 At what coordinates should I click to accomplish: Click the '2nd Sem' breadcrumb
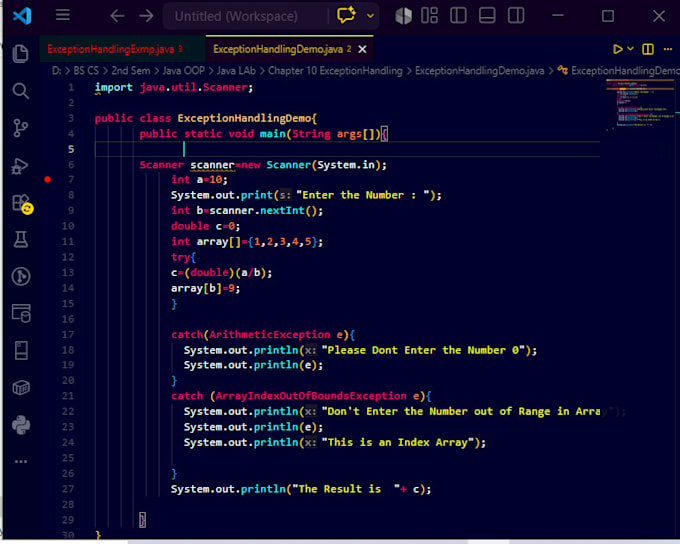(131, 71)
